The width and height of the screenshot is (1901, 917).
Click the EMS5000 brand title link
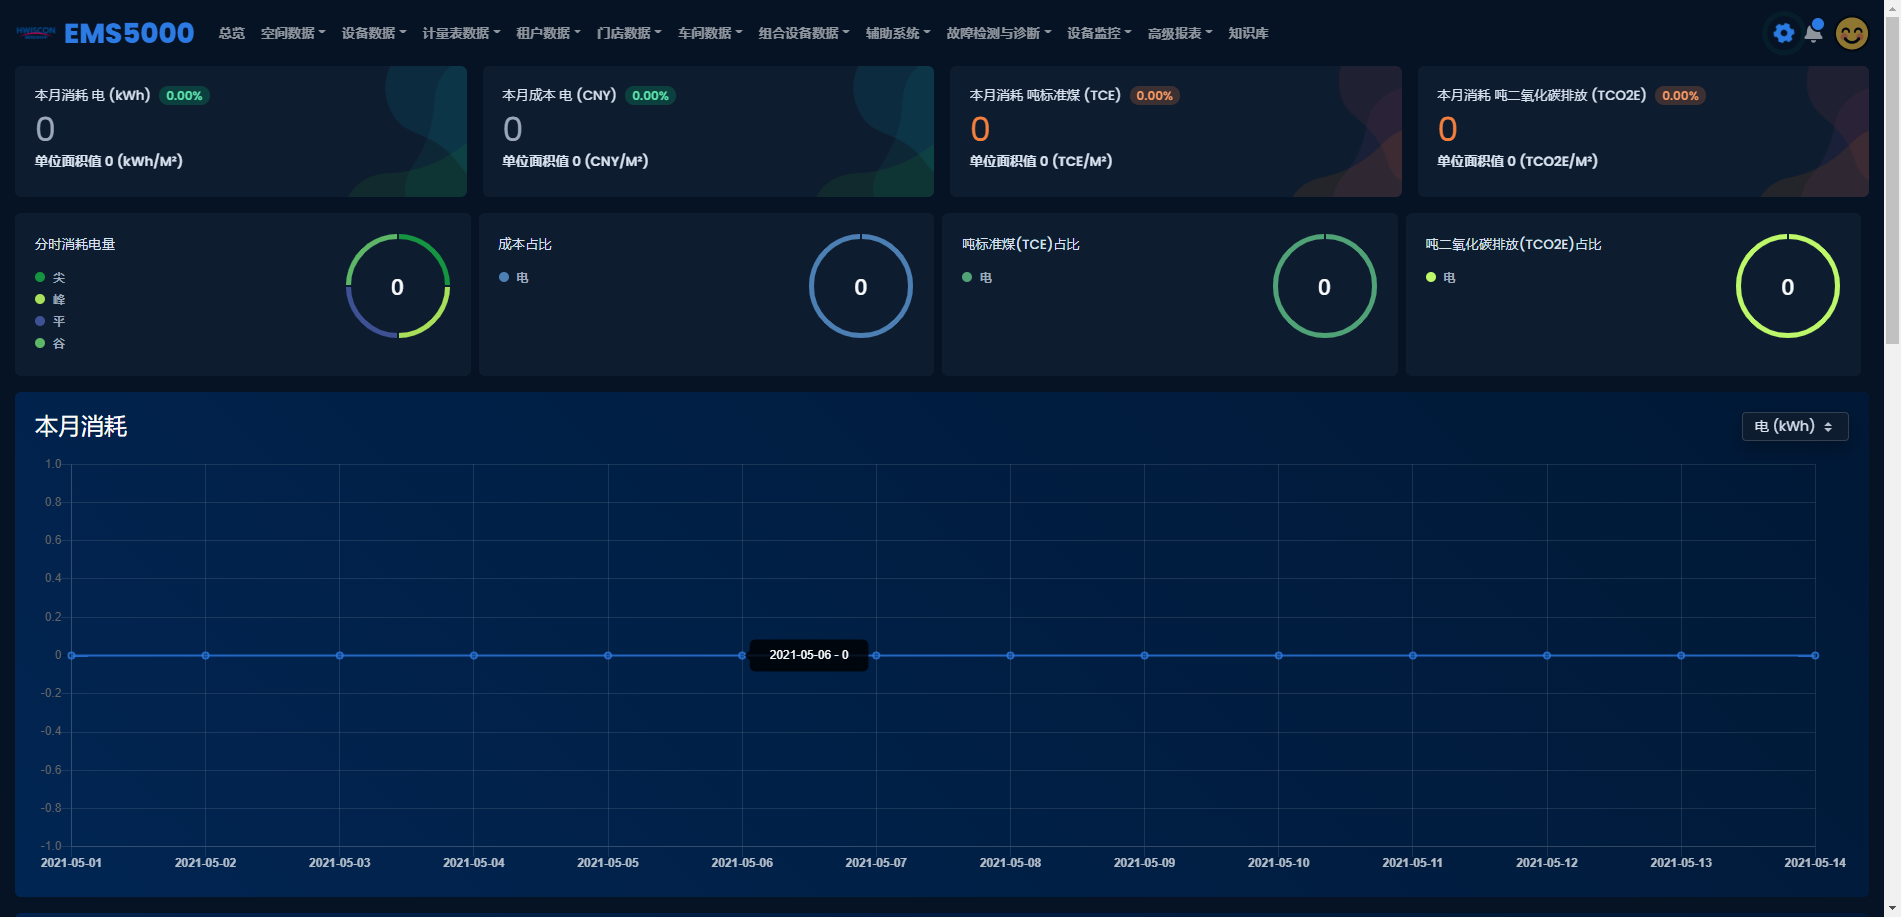click(129, 33)
